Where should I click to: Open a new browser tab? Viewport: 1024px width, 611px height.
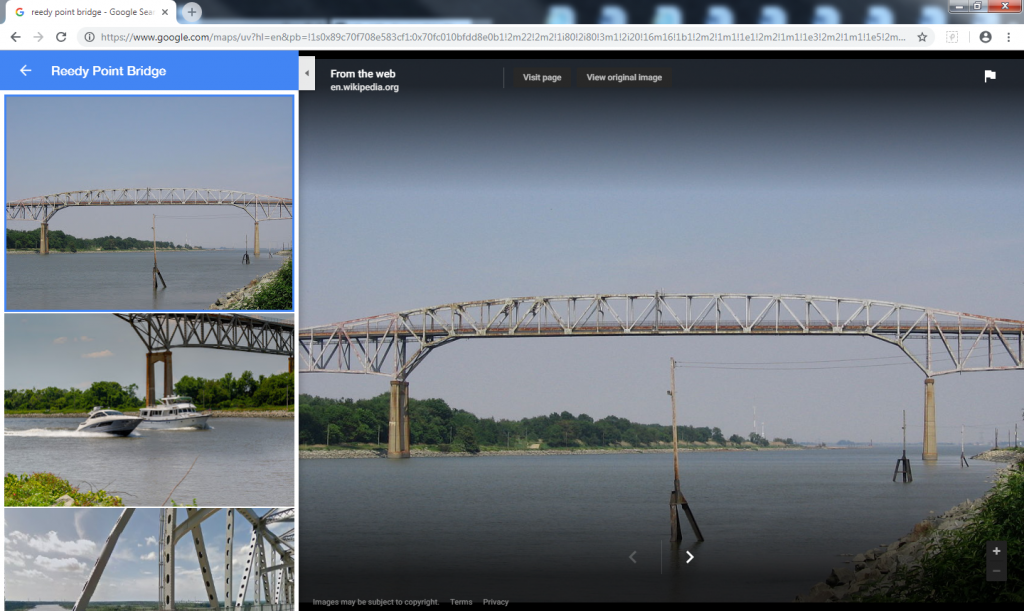pos(191,12)
